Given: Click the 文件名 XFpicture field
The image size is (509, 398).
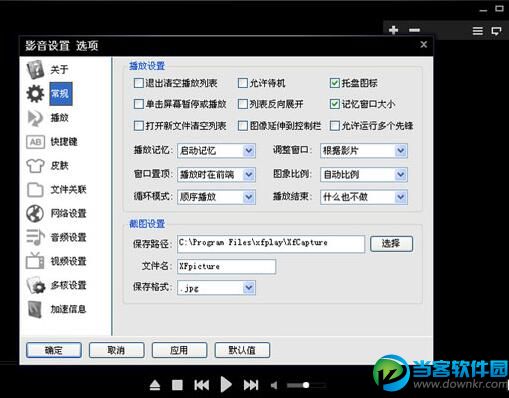Looking at the screenshot, I should click(x=226, y=266).
